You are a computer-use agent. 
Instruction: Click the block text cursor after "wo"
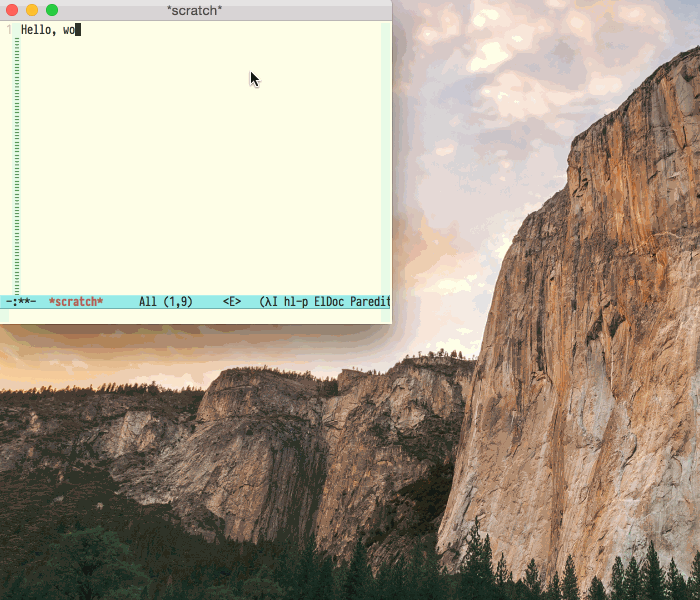[x=77, y=30]
